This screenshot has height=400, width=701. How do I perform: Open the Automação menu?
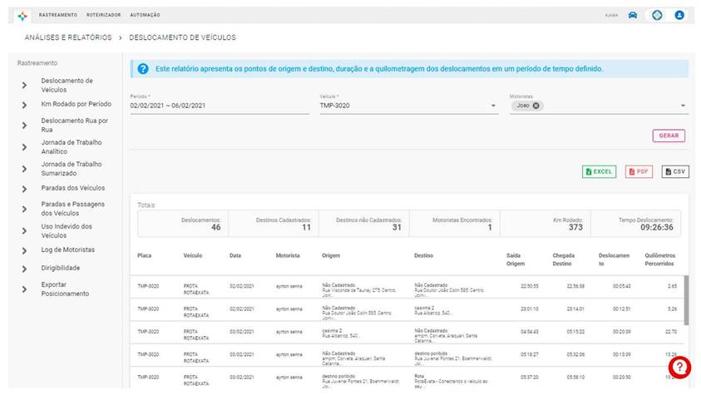click(146, 15)
